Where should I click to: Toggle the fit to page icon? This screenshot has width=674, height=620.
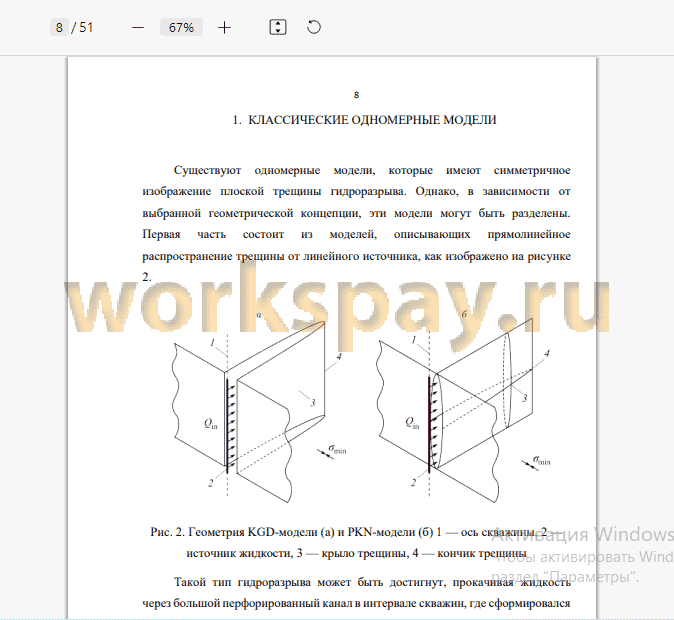[x=278, y=28]
